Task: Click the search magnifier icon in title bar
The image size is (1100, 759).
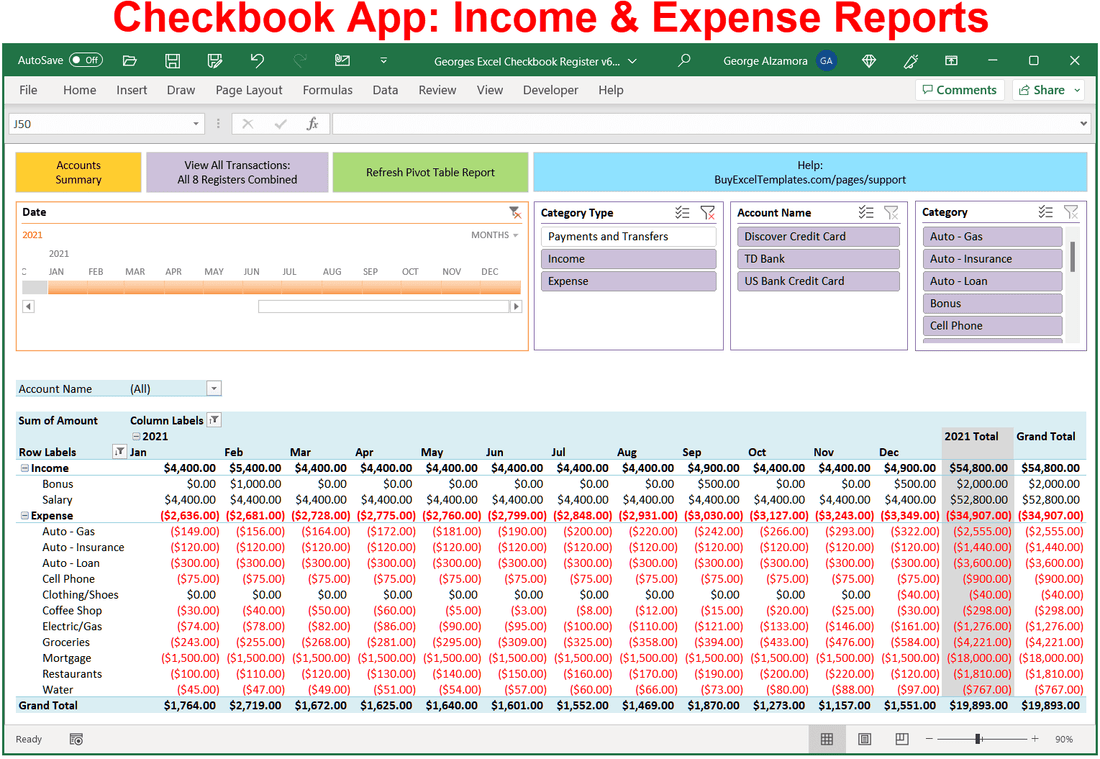Action: [685, 60]
